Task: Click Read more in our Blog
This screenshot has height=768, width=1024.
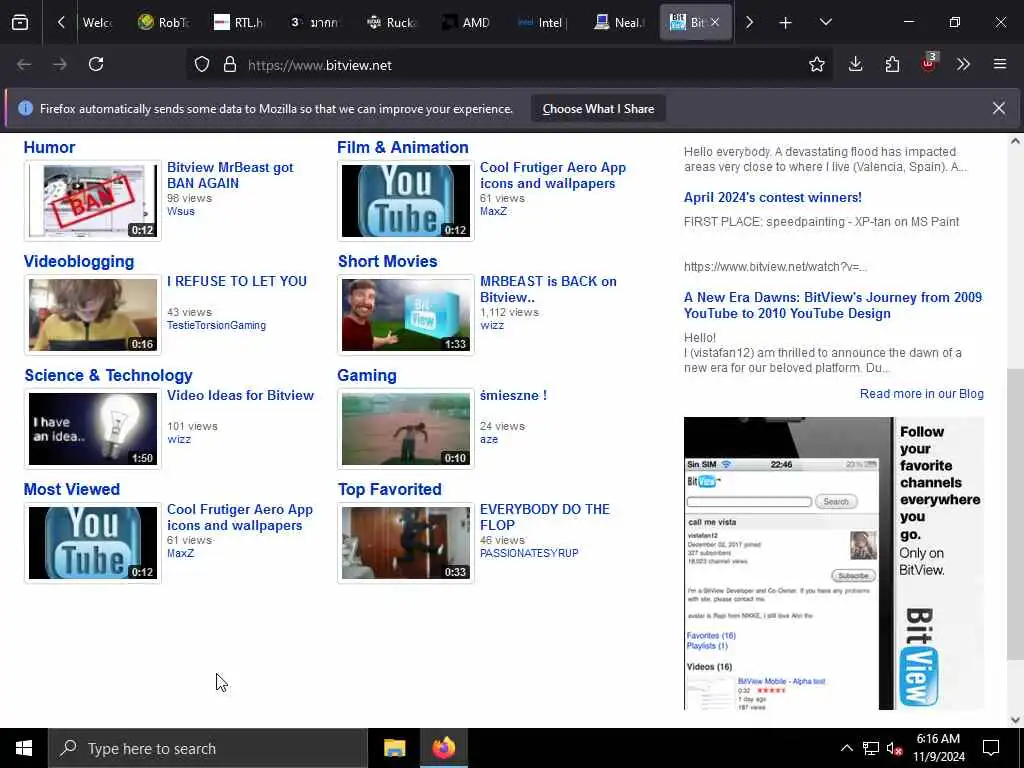Action: click(921, 394)
